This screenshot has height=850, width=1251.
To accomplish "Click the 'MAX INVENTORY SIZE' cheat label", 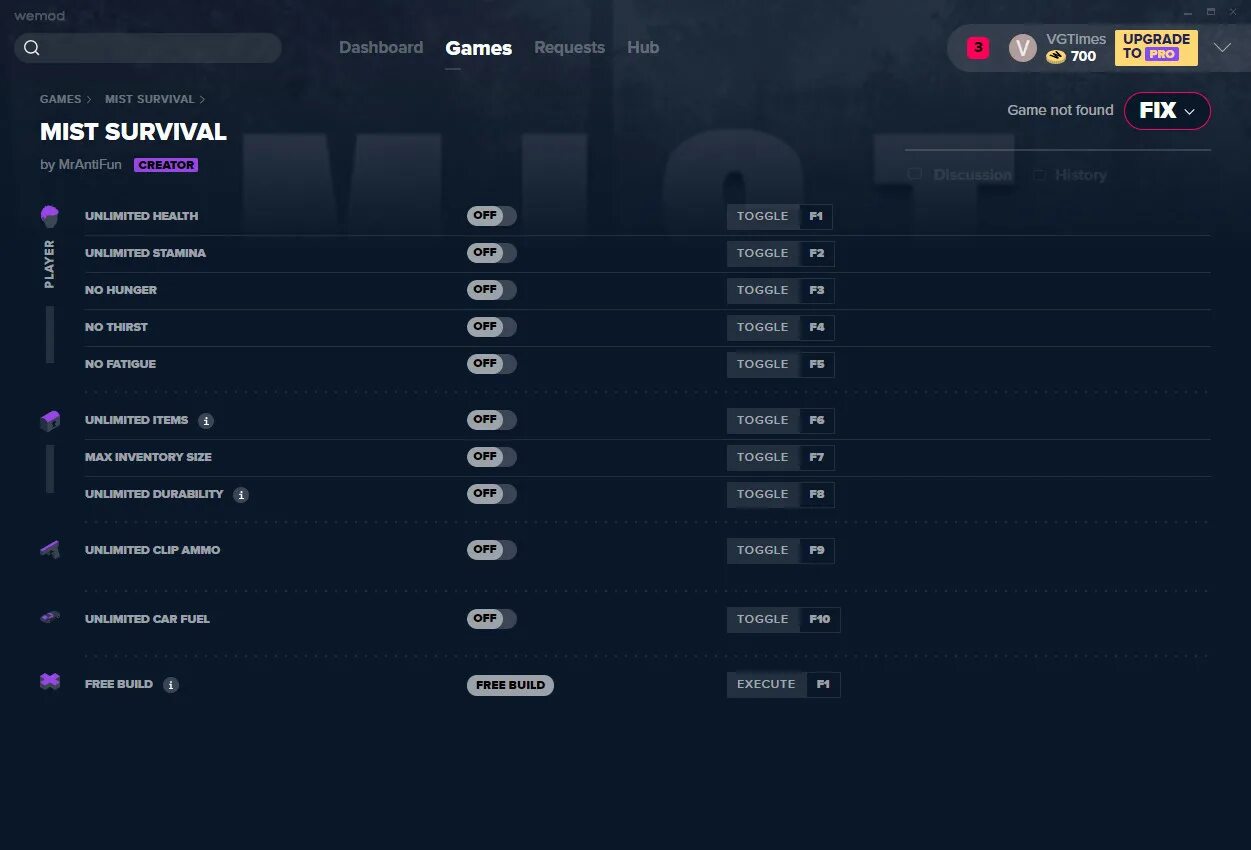I will click(148, 457).
